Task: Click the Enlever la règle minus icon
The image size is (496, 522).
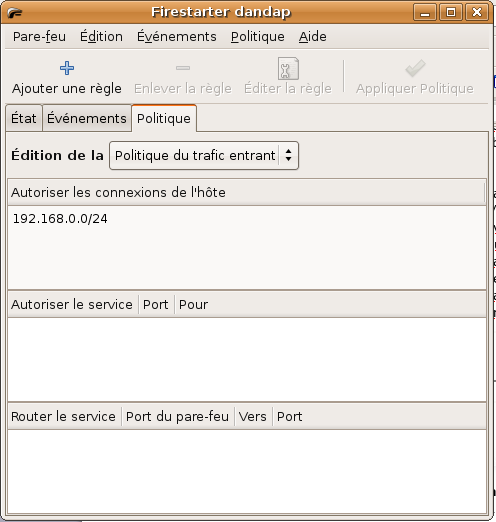Action: [x=183, y=68]
